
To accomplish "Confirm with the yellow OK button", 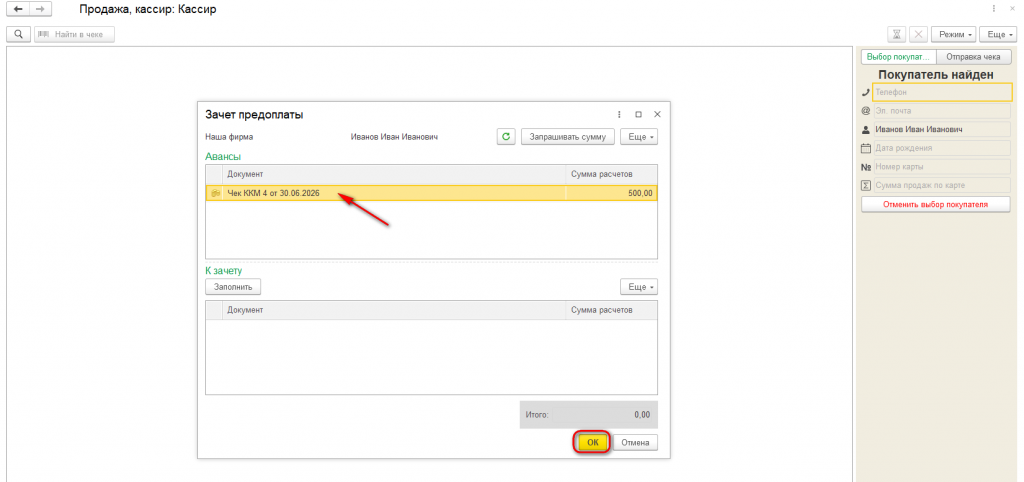I will pyautogui.click(x=592, y=442).
